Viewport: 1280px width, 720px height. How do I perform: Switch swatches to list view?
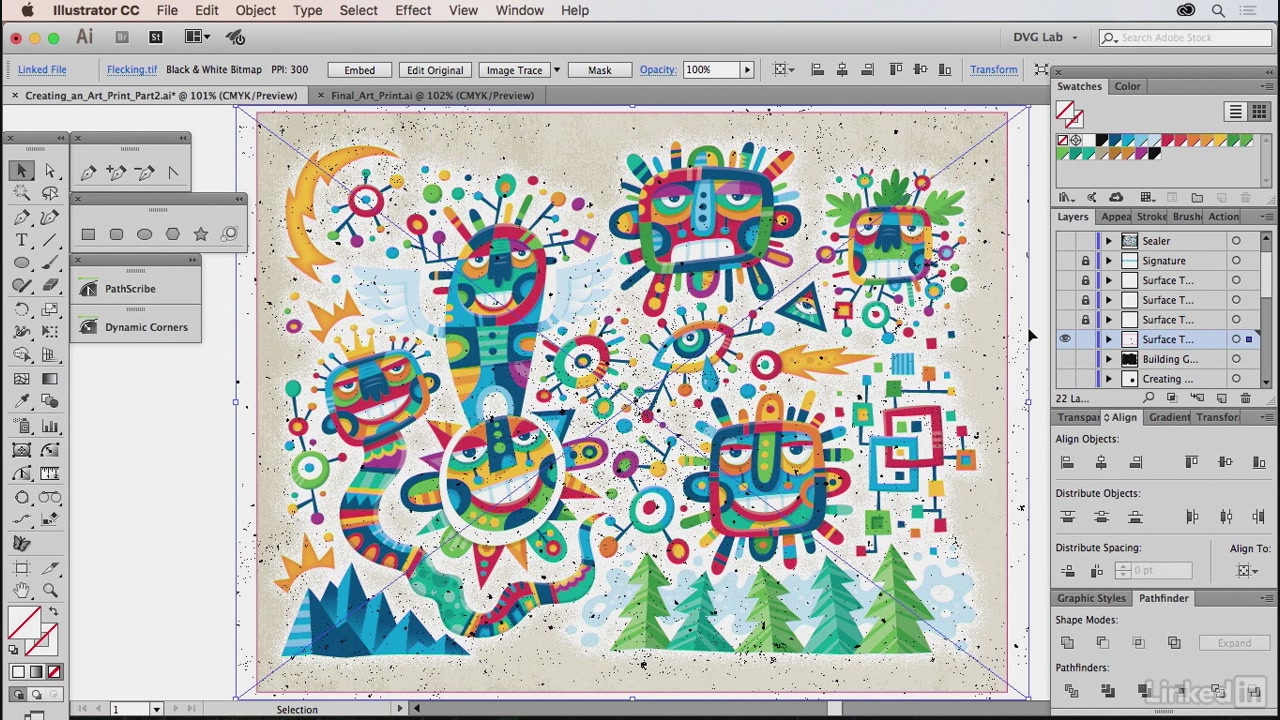[x=1235, y=112]
